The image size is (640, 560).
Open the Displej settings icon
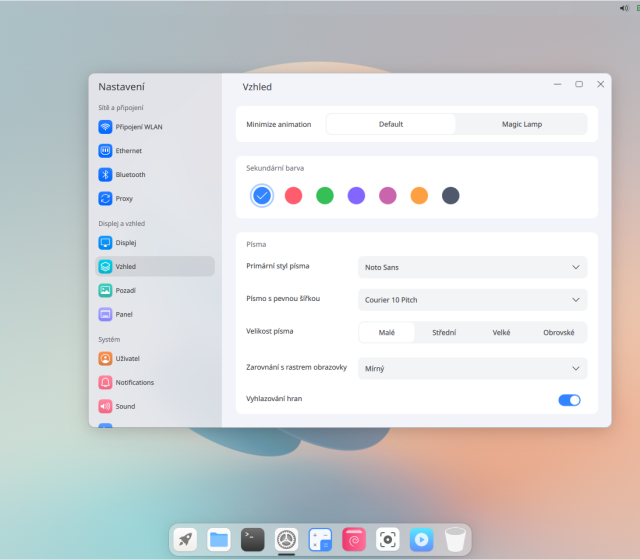[x=105, y=243]
